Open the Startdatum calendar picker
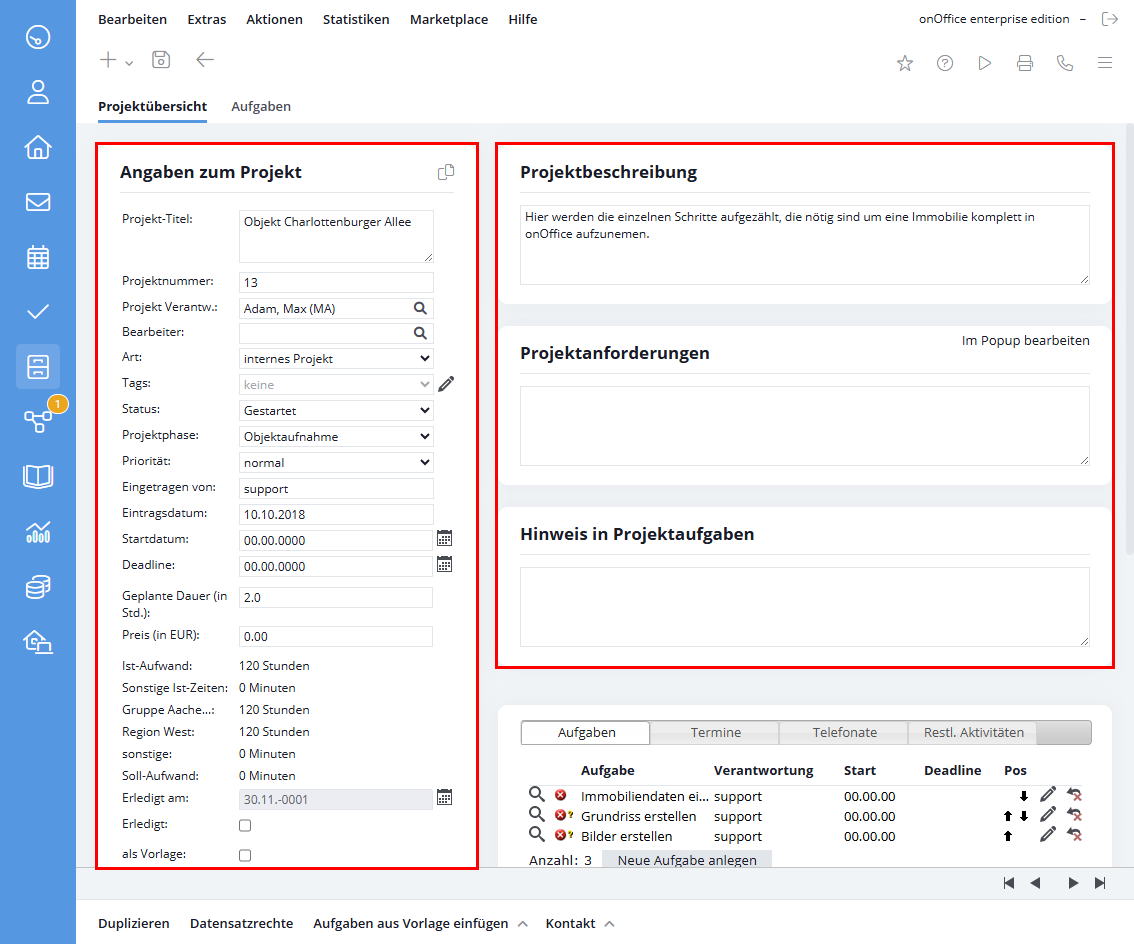1134x944 pixels. coord(445,539)
